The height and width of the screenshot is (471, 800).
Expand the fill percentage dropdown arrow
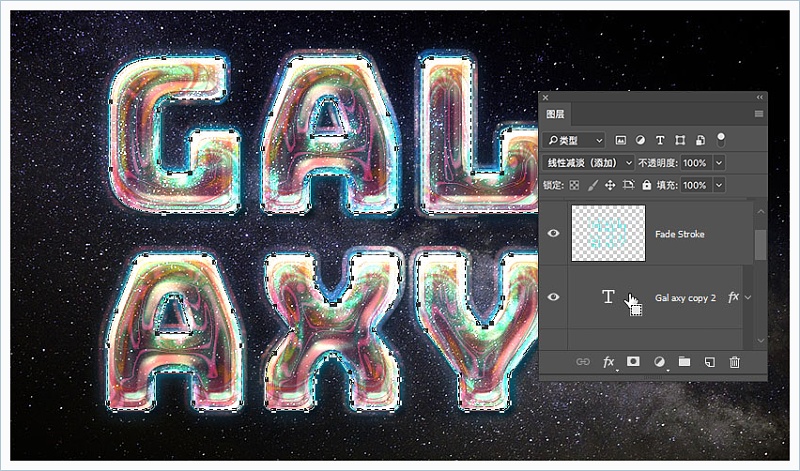point(719,185)
